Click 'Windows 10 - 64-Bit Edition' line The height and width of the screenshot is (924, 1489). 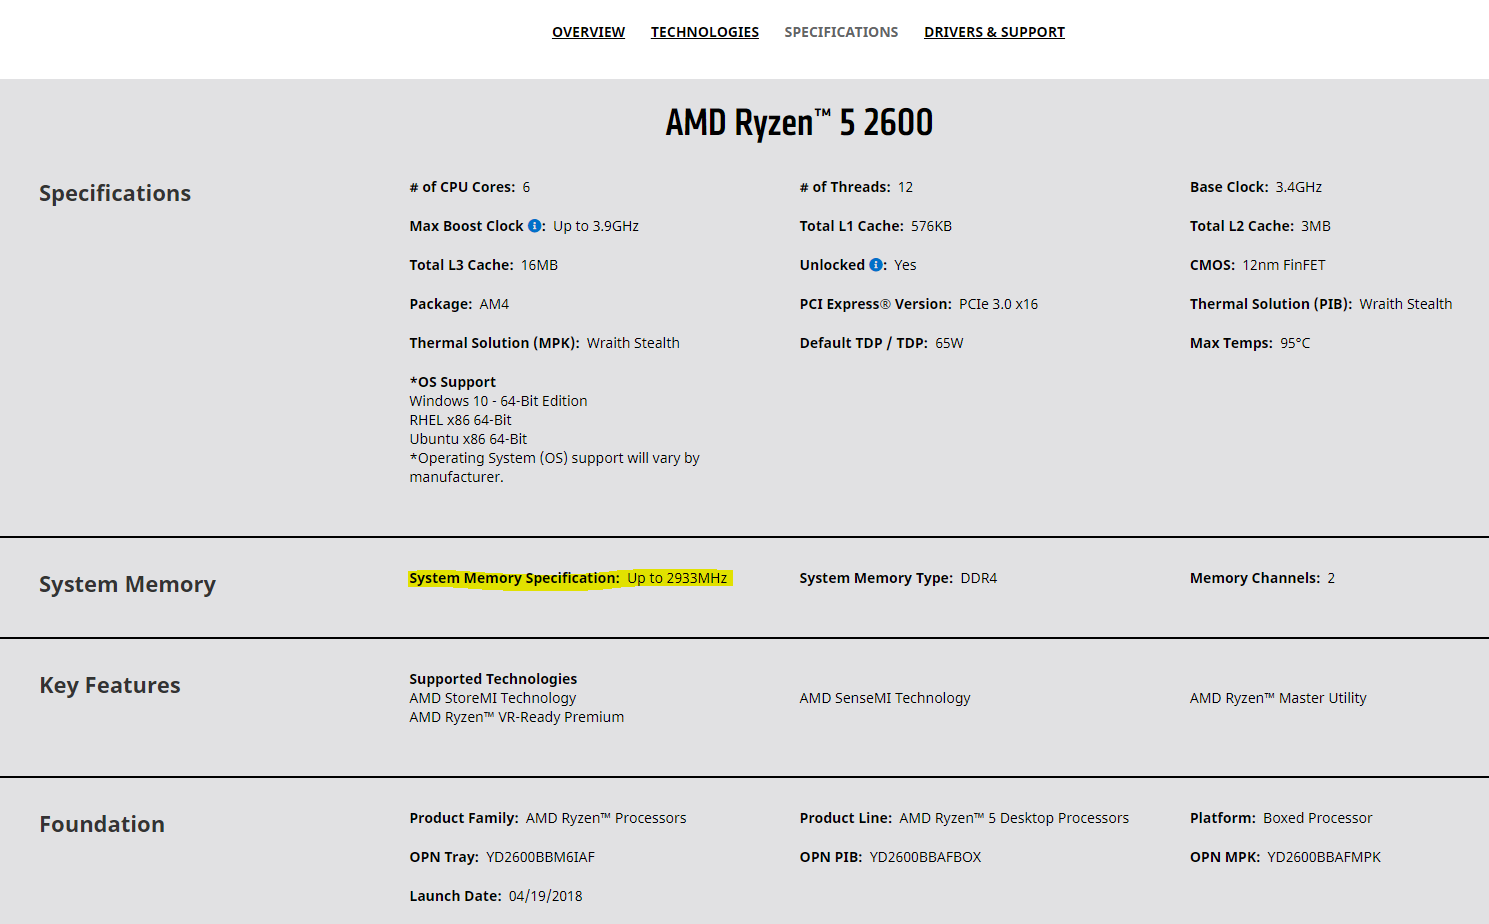498,401
